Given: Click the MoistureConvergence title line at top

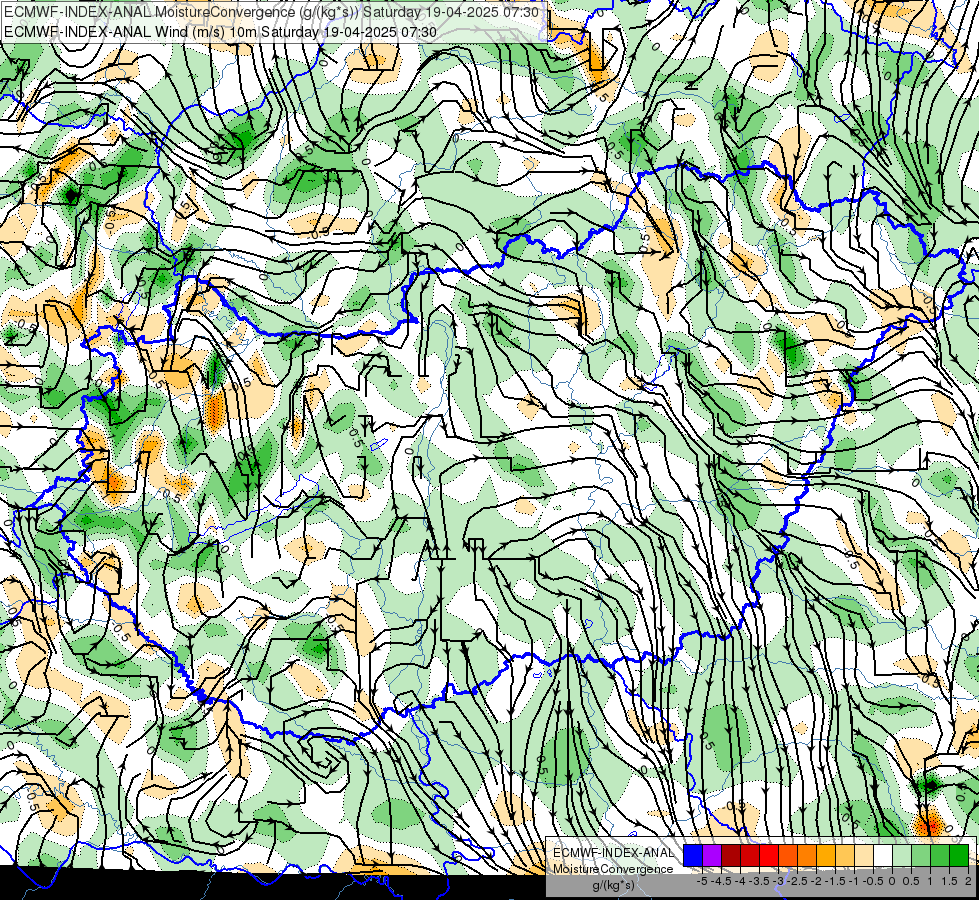Looking at the screenshot, I should pyautogui.click(x=272, y=12).
